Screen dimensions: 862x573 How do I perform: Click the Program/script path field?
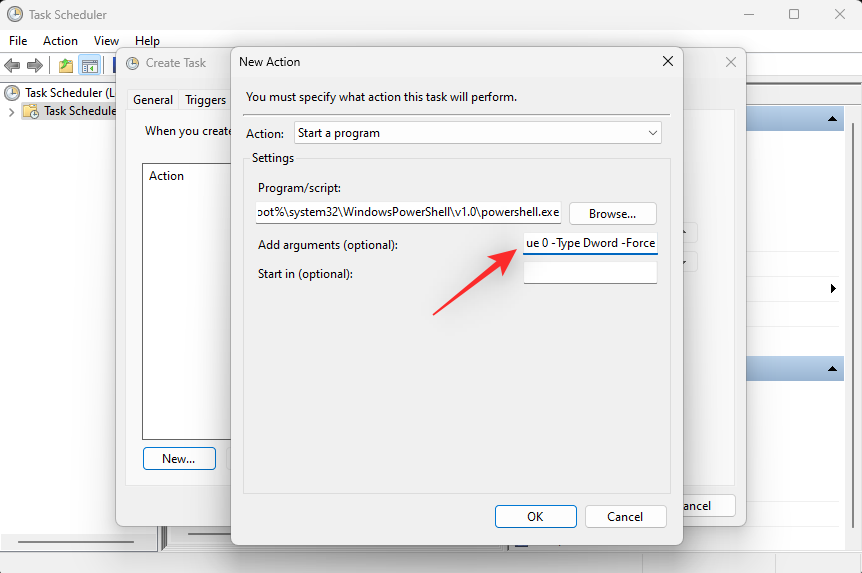pos(408,212)
